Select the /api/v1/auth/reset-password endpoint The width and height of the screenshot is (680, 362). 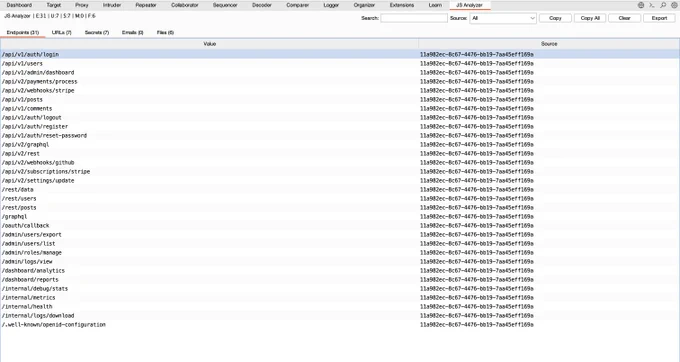coord(340,136)
